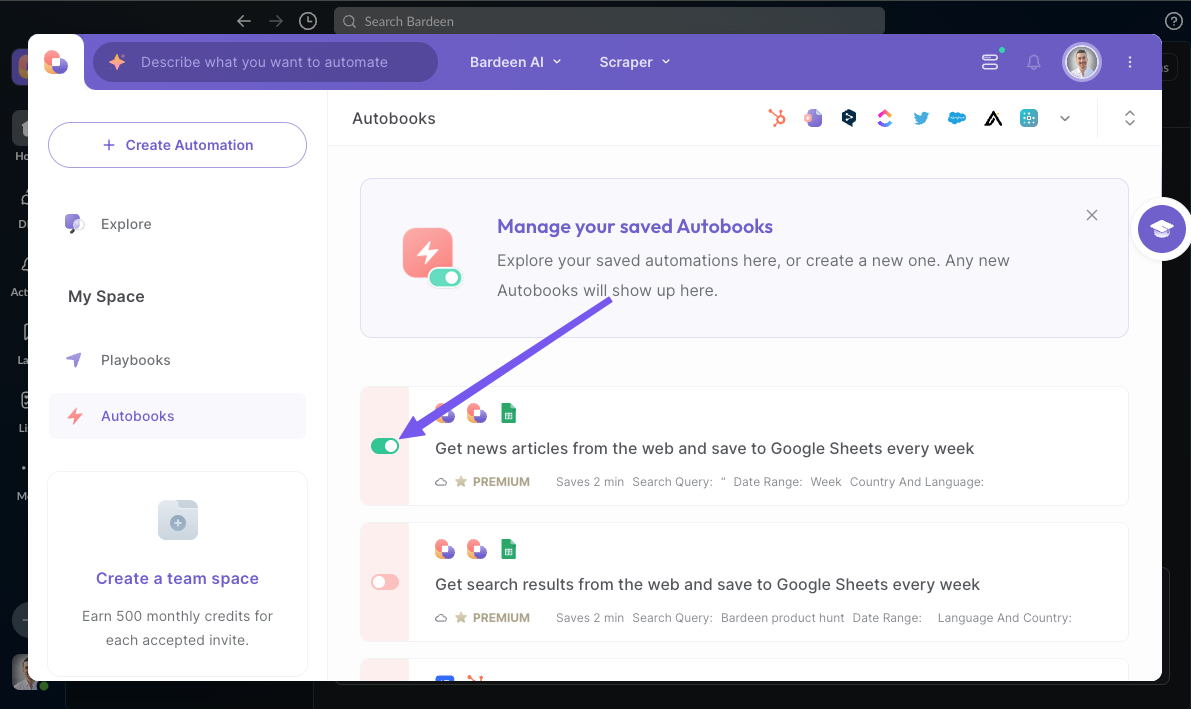The width and height of the screenshot is (1191, 709).
Task: Click the My Space section heading
Action: [x=106, y=296]
